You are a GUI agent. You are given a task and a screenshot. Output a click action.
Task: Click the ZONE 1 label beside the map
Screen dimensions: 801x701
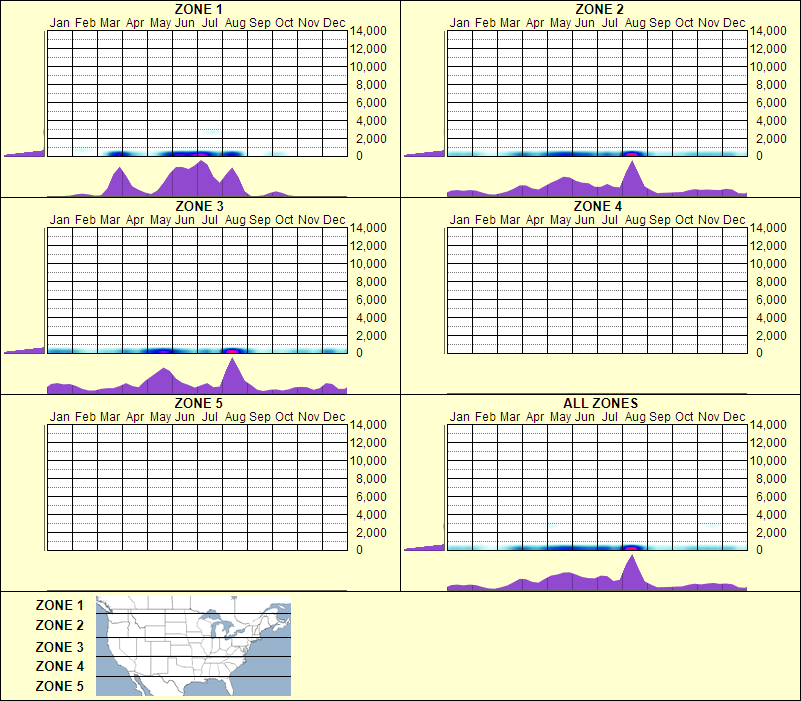59,605
